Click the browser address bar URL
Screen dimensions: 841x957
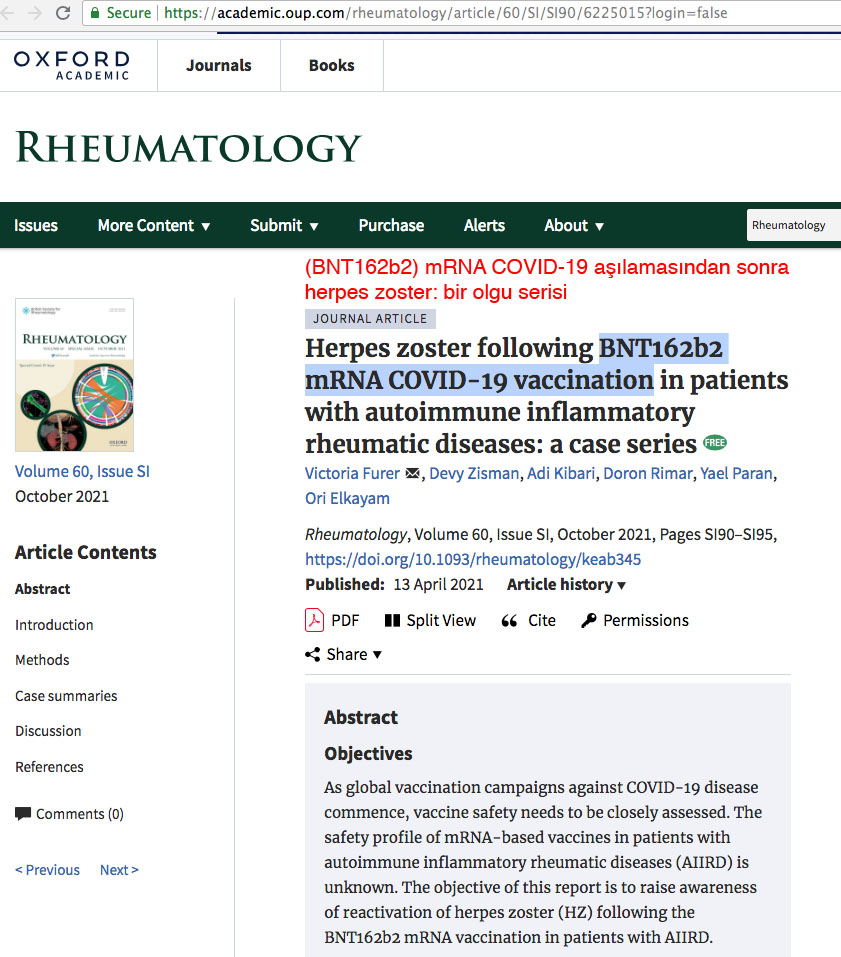tap(446, 13)
